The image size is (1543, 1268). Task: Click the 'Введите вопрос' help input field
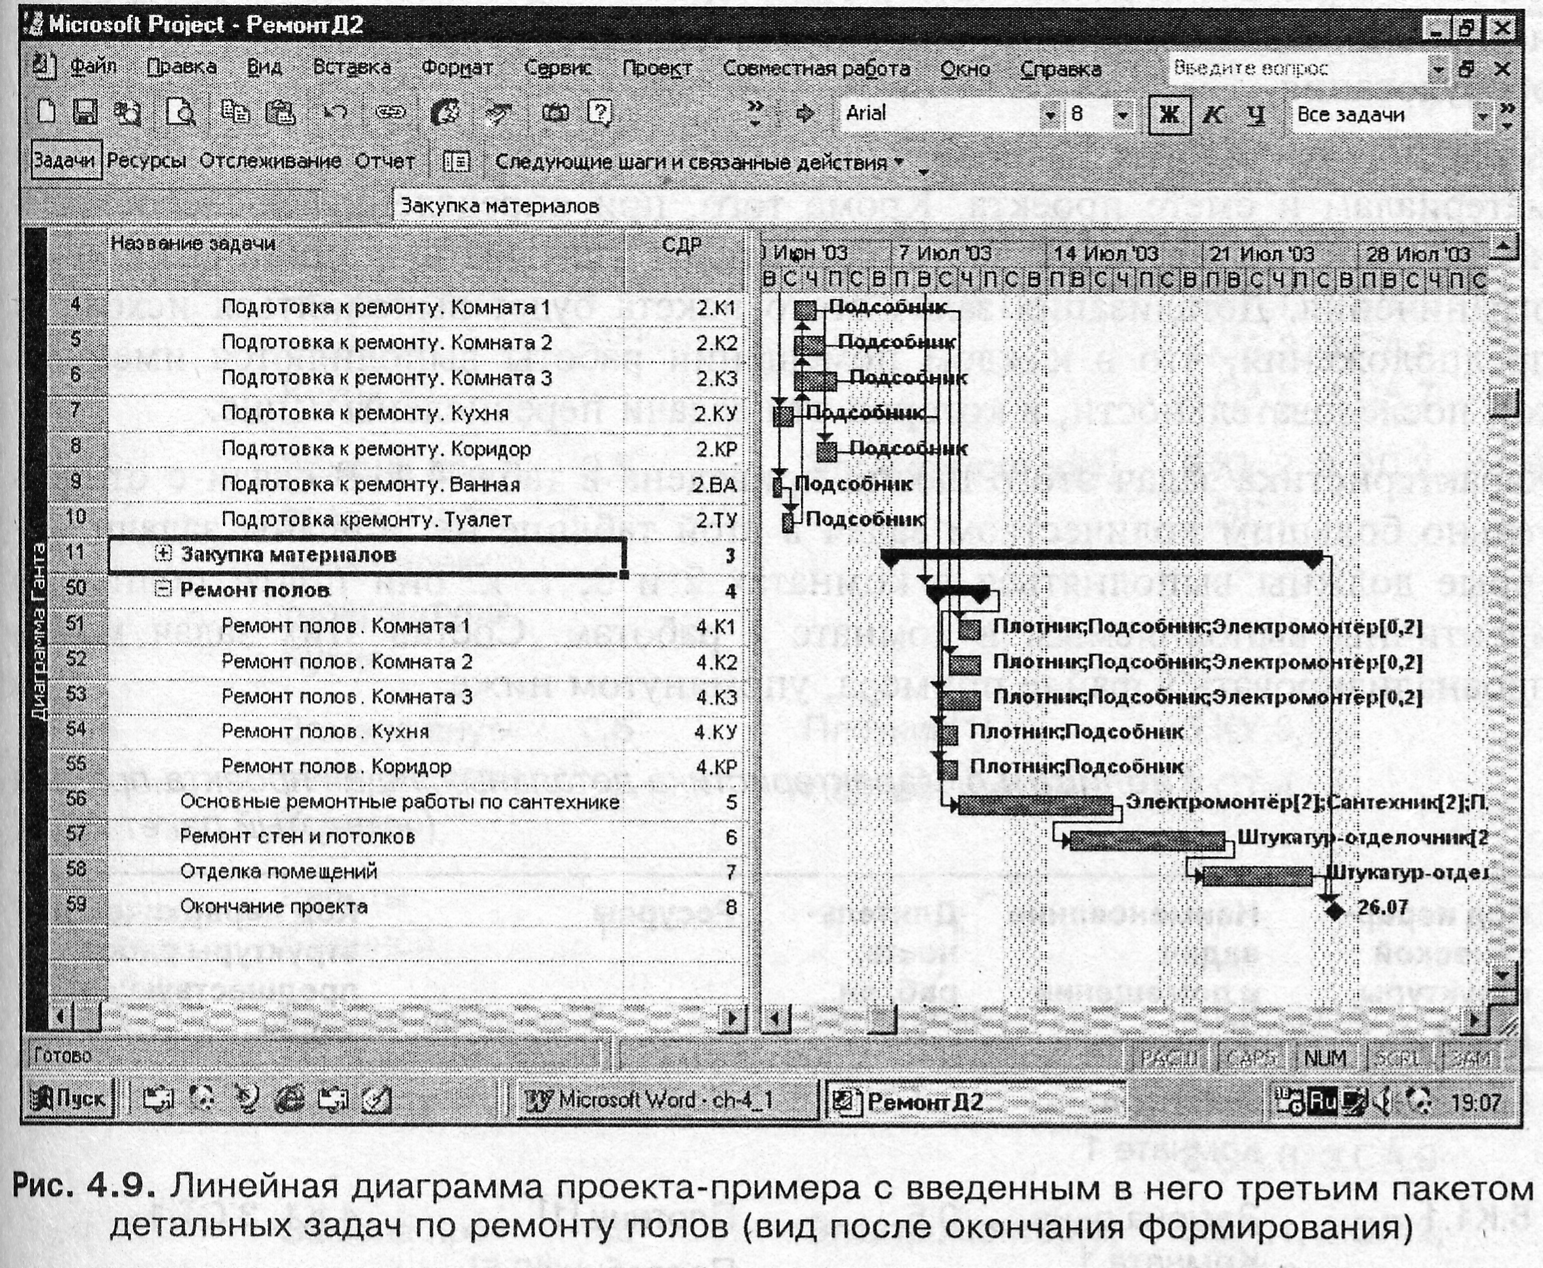pos(1297,69)
